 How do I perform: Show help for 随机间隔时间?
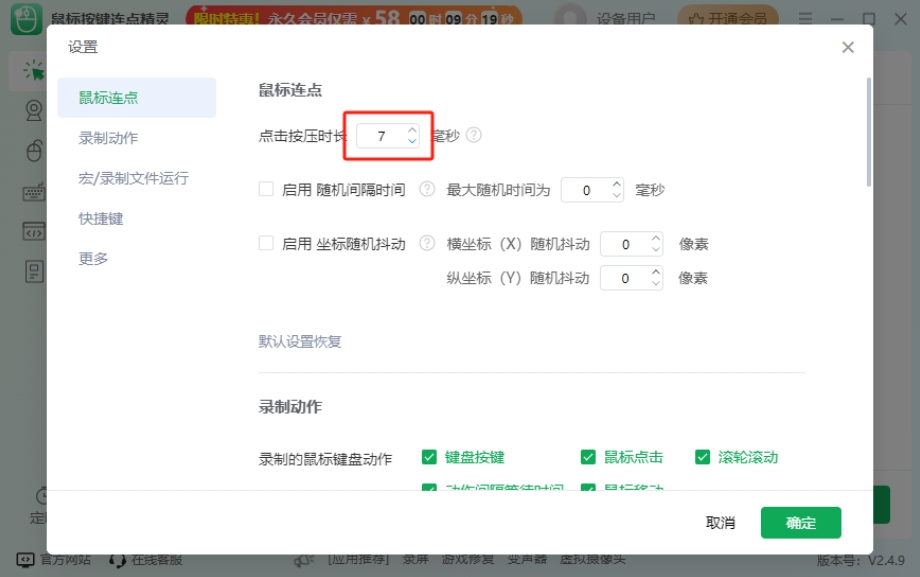point(427,189)
